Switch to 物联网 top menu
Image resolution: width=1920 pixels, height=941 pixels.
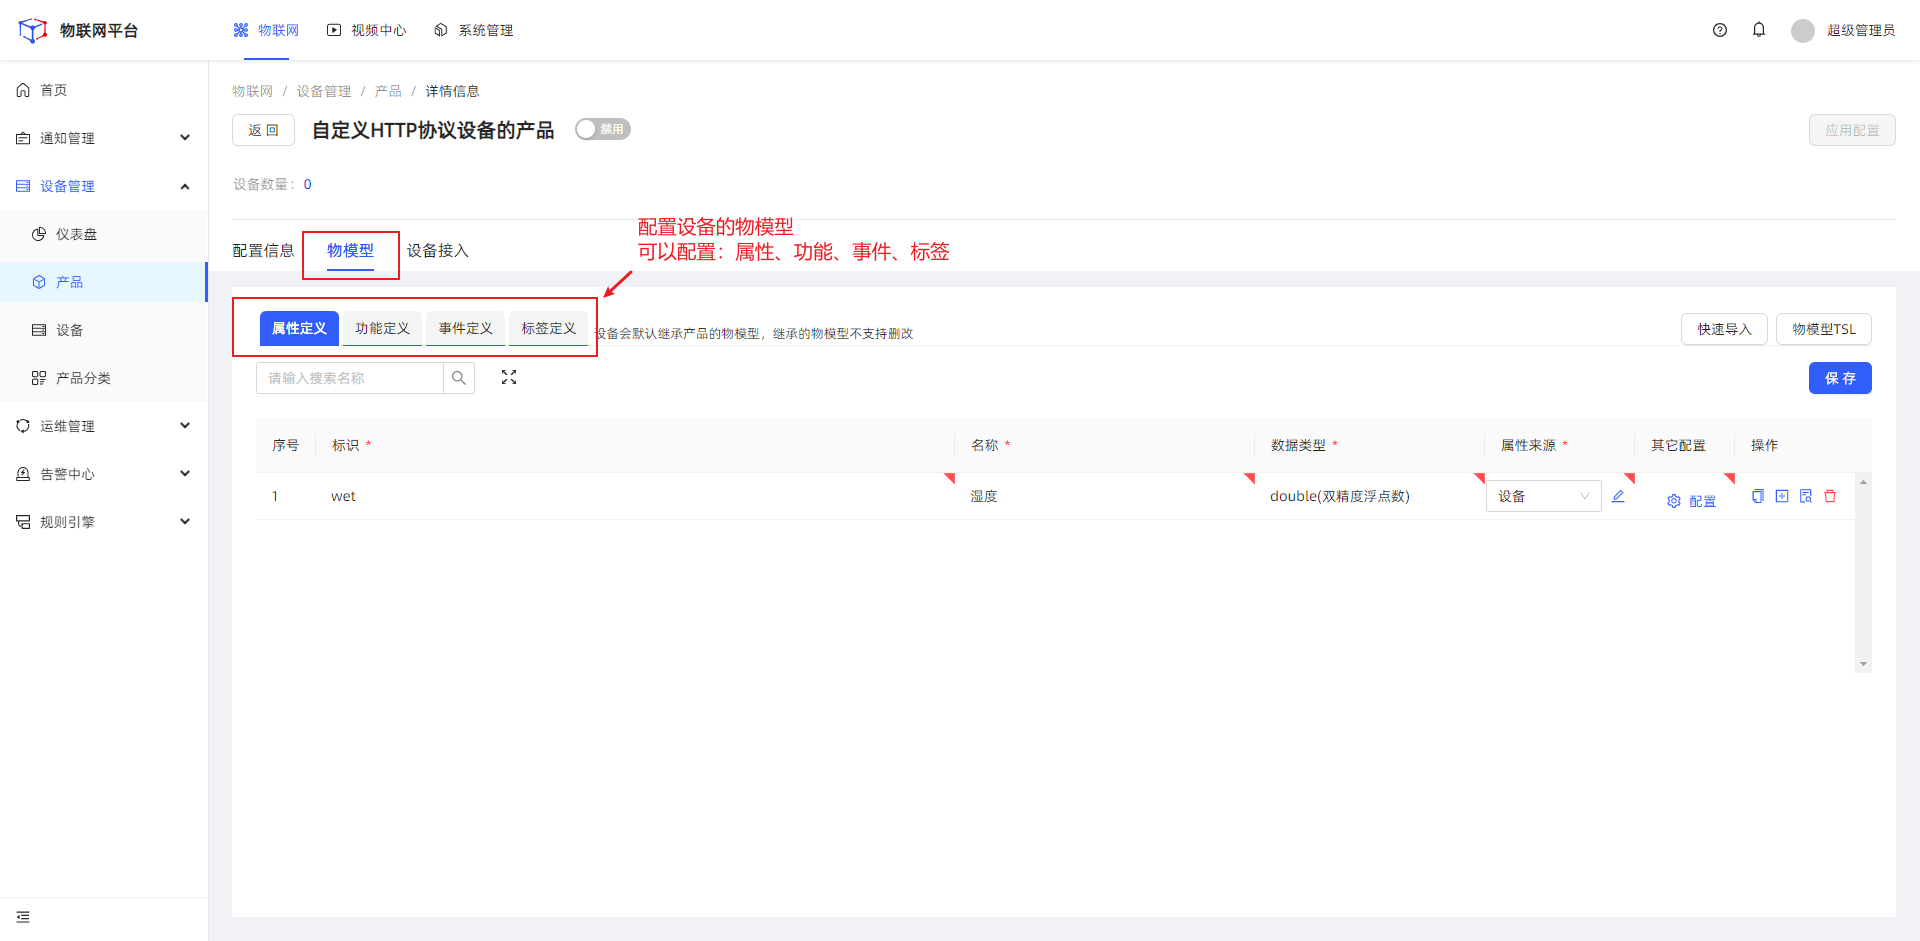click(266, 31)
